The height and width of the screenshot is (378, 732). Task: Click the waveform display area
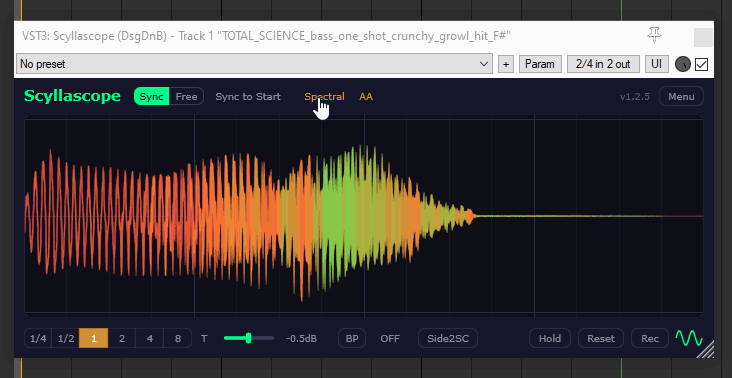tap(364, 216)
